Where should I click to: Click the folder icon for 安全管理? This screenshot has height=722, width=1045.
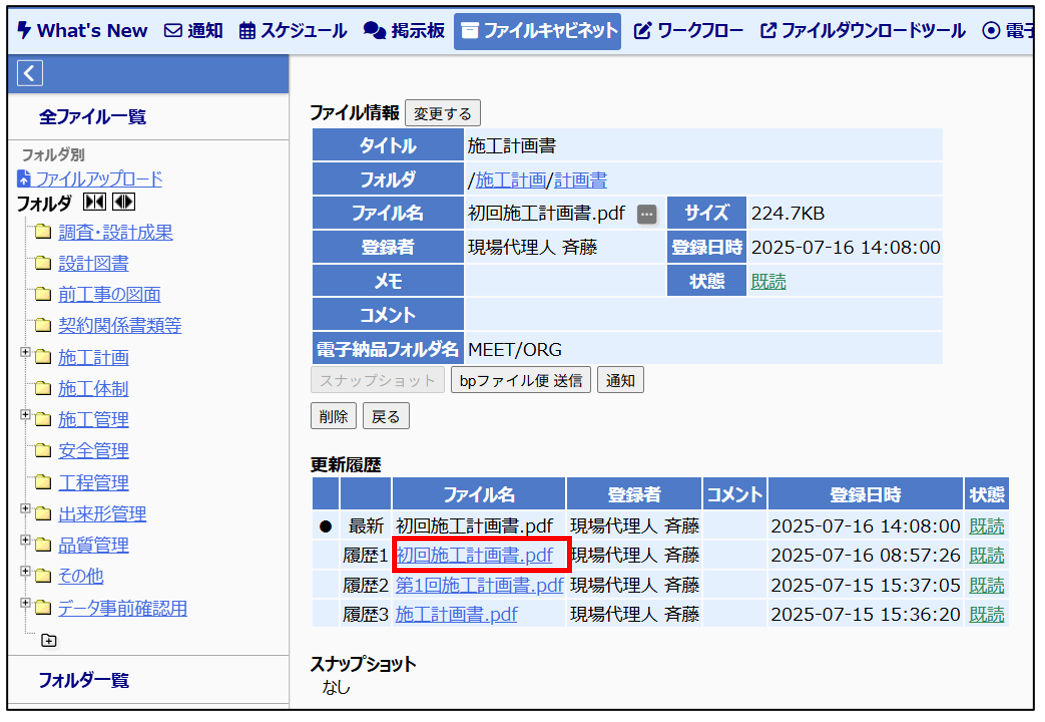point(42,451)
